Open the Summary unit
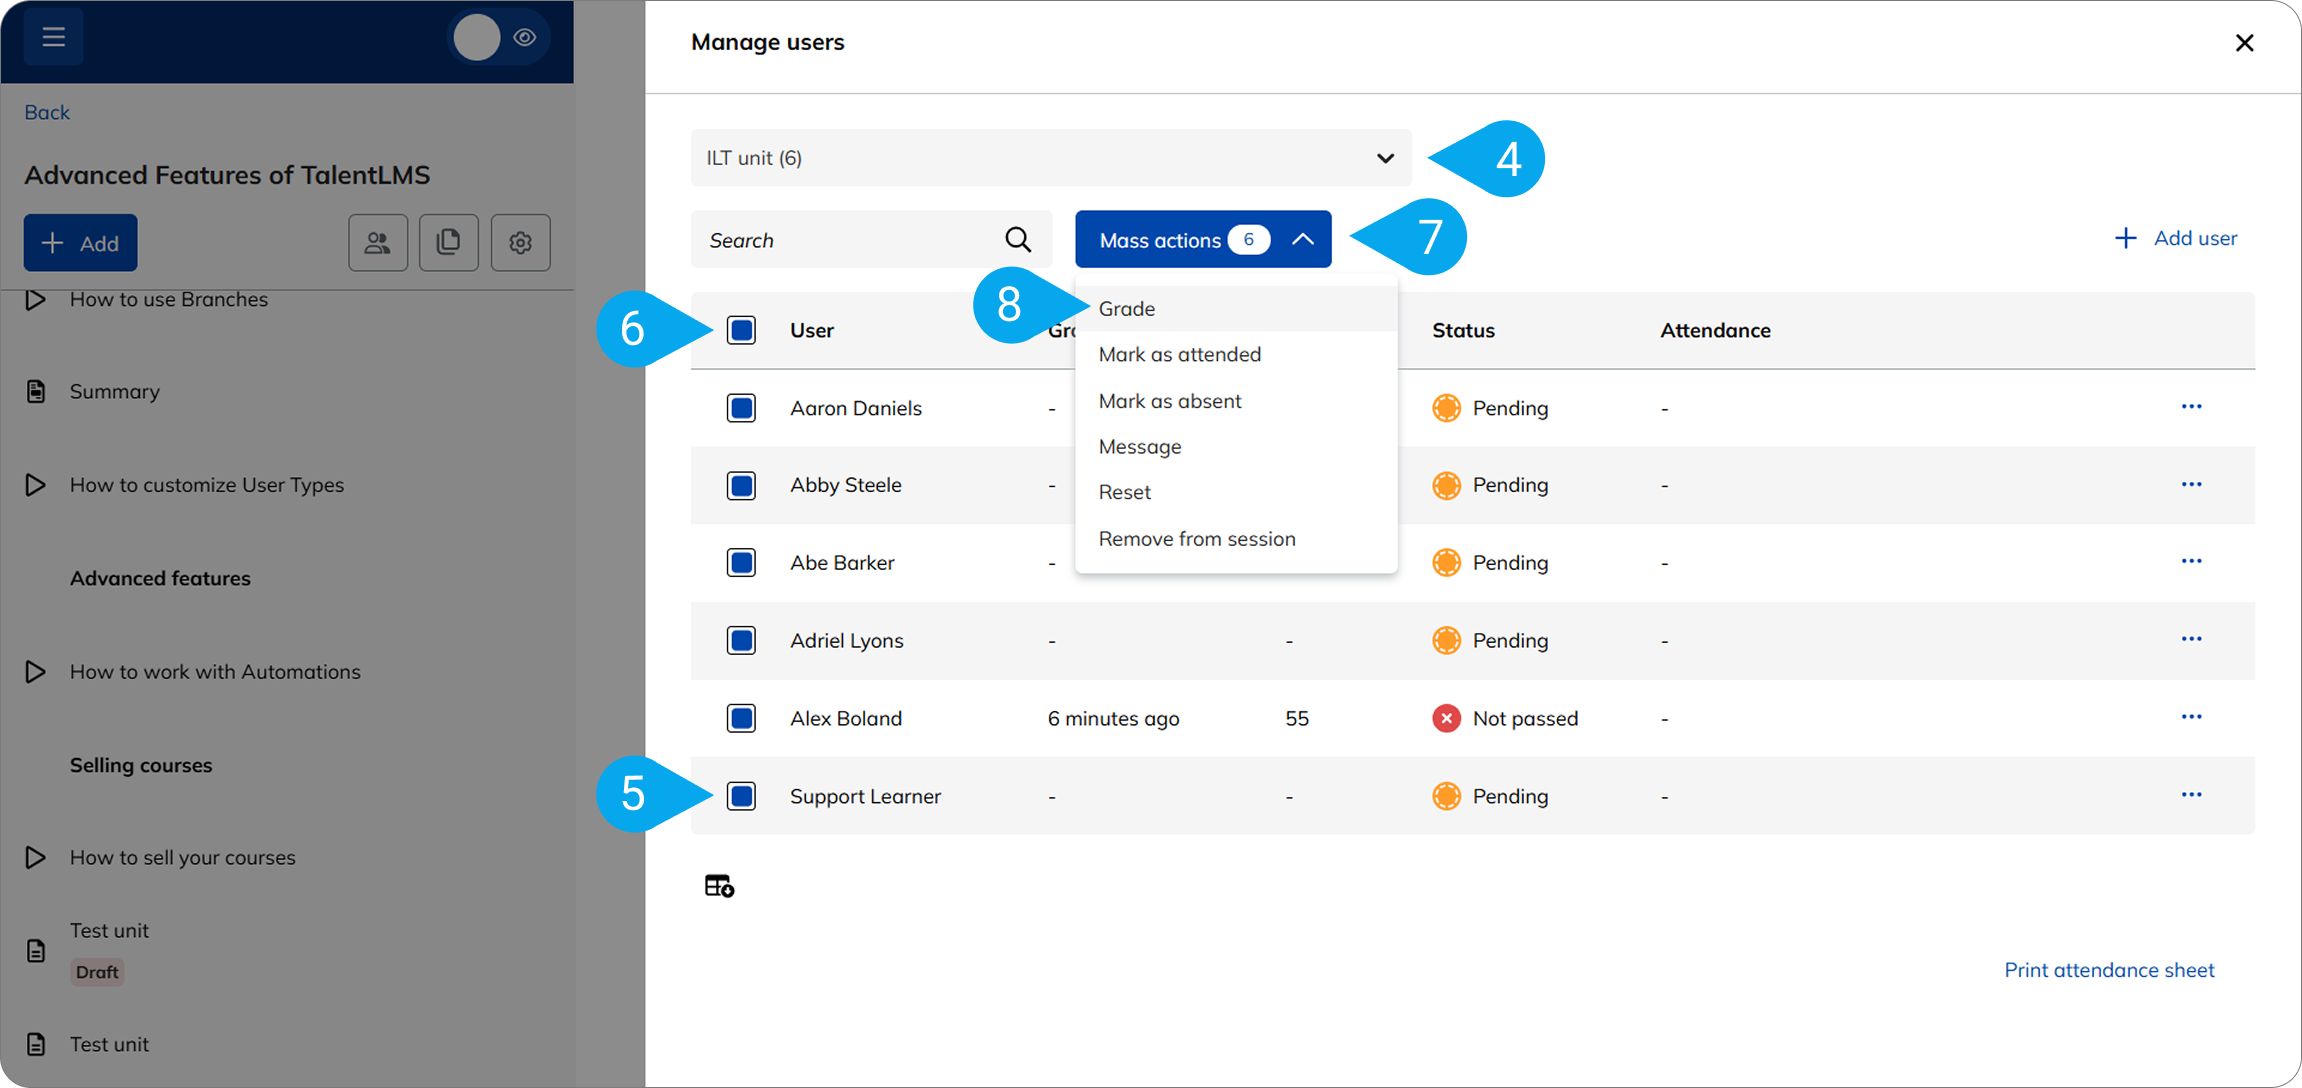This screenshot has width=2302, height=1088. (114, 391)
